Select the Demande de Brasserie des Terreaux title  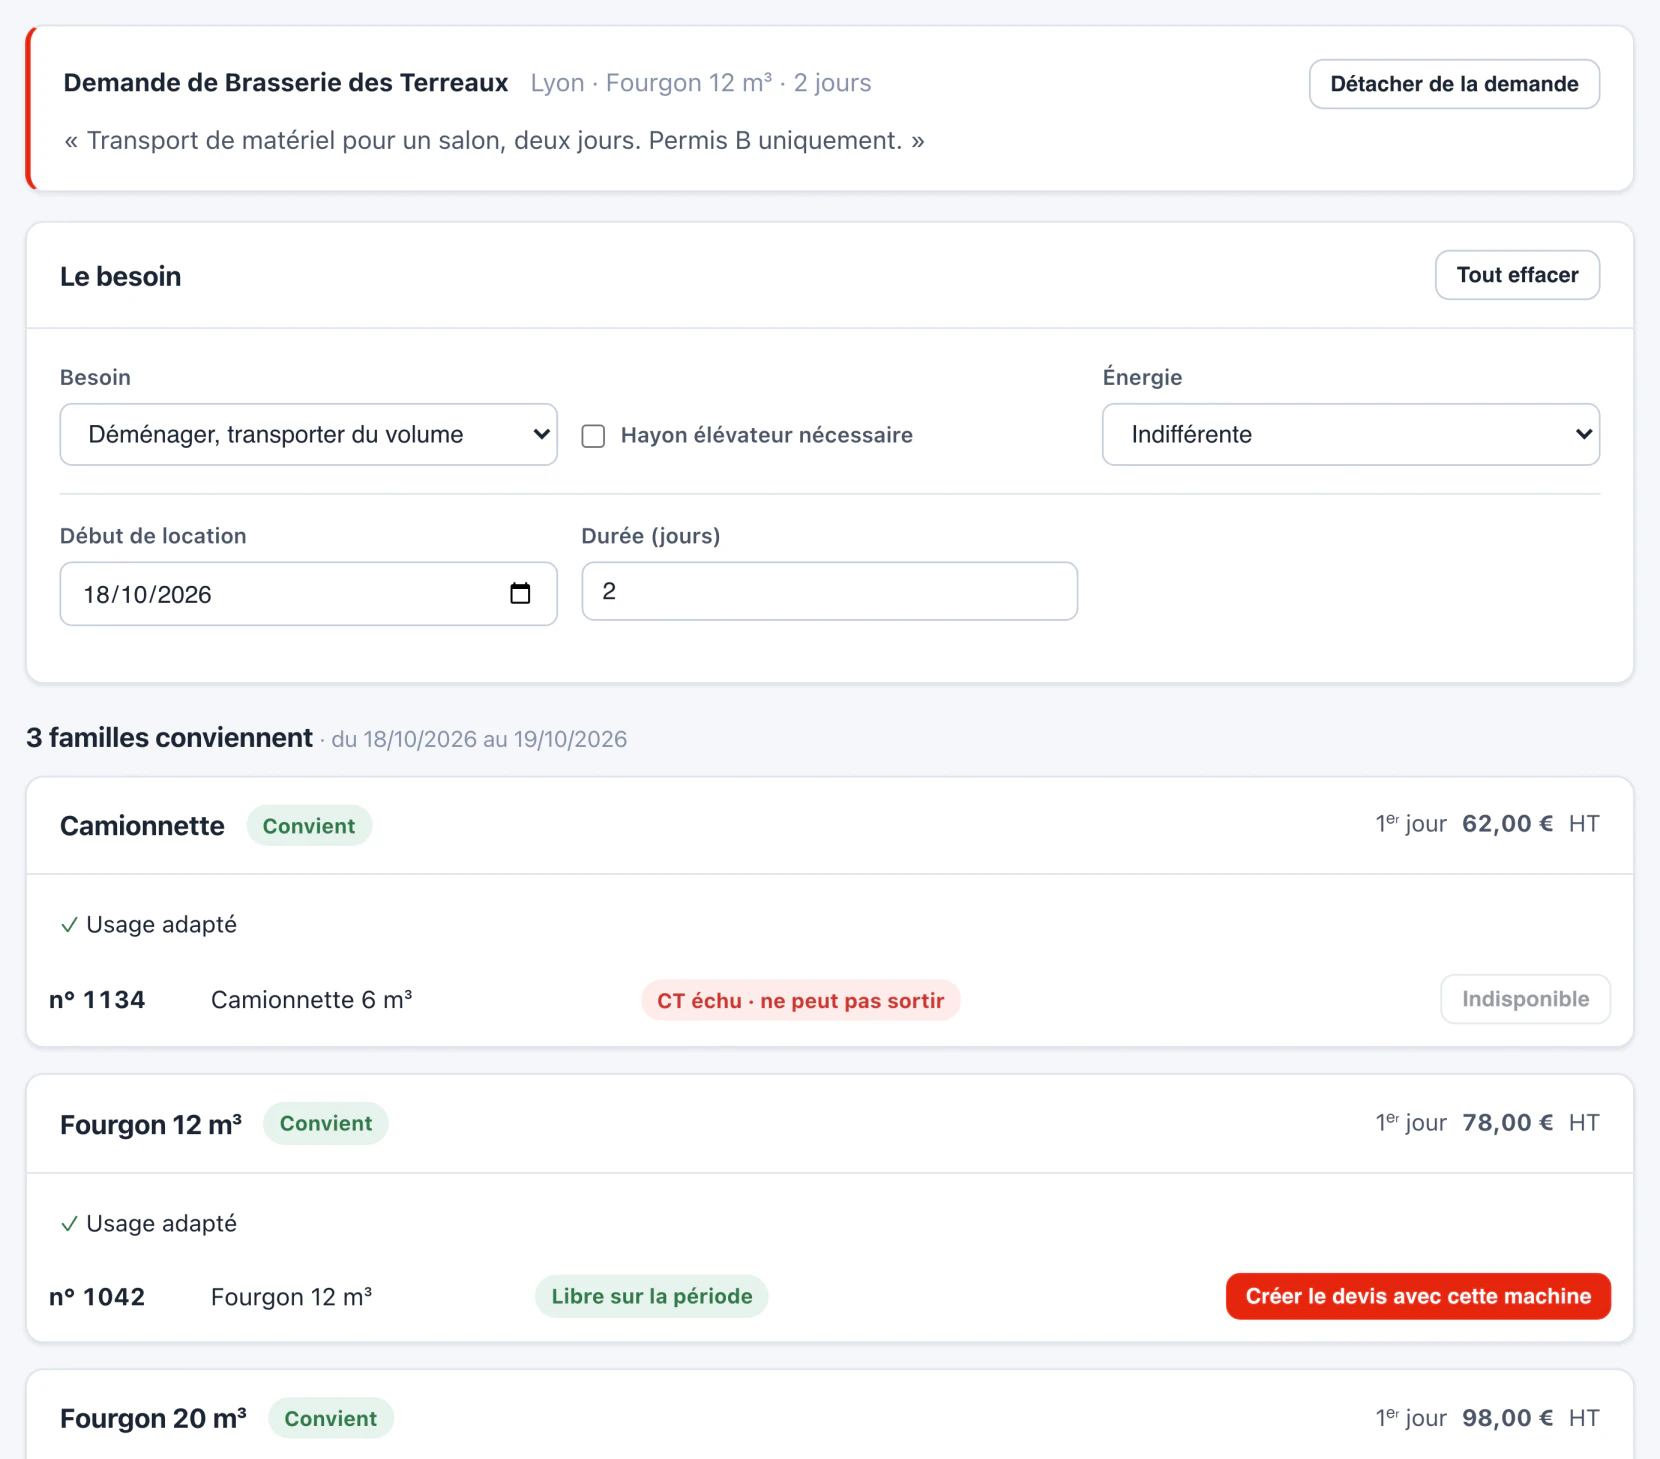[x=286, y=83]
